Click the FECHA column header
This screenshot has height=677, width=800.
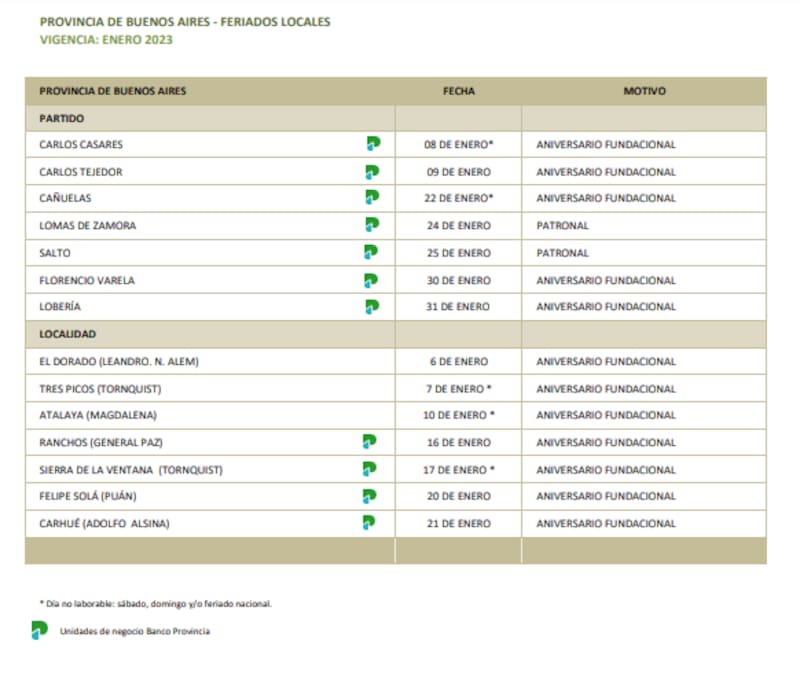(x=459, y=91)
